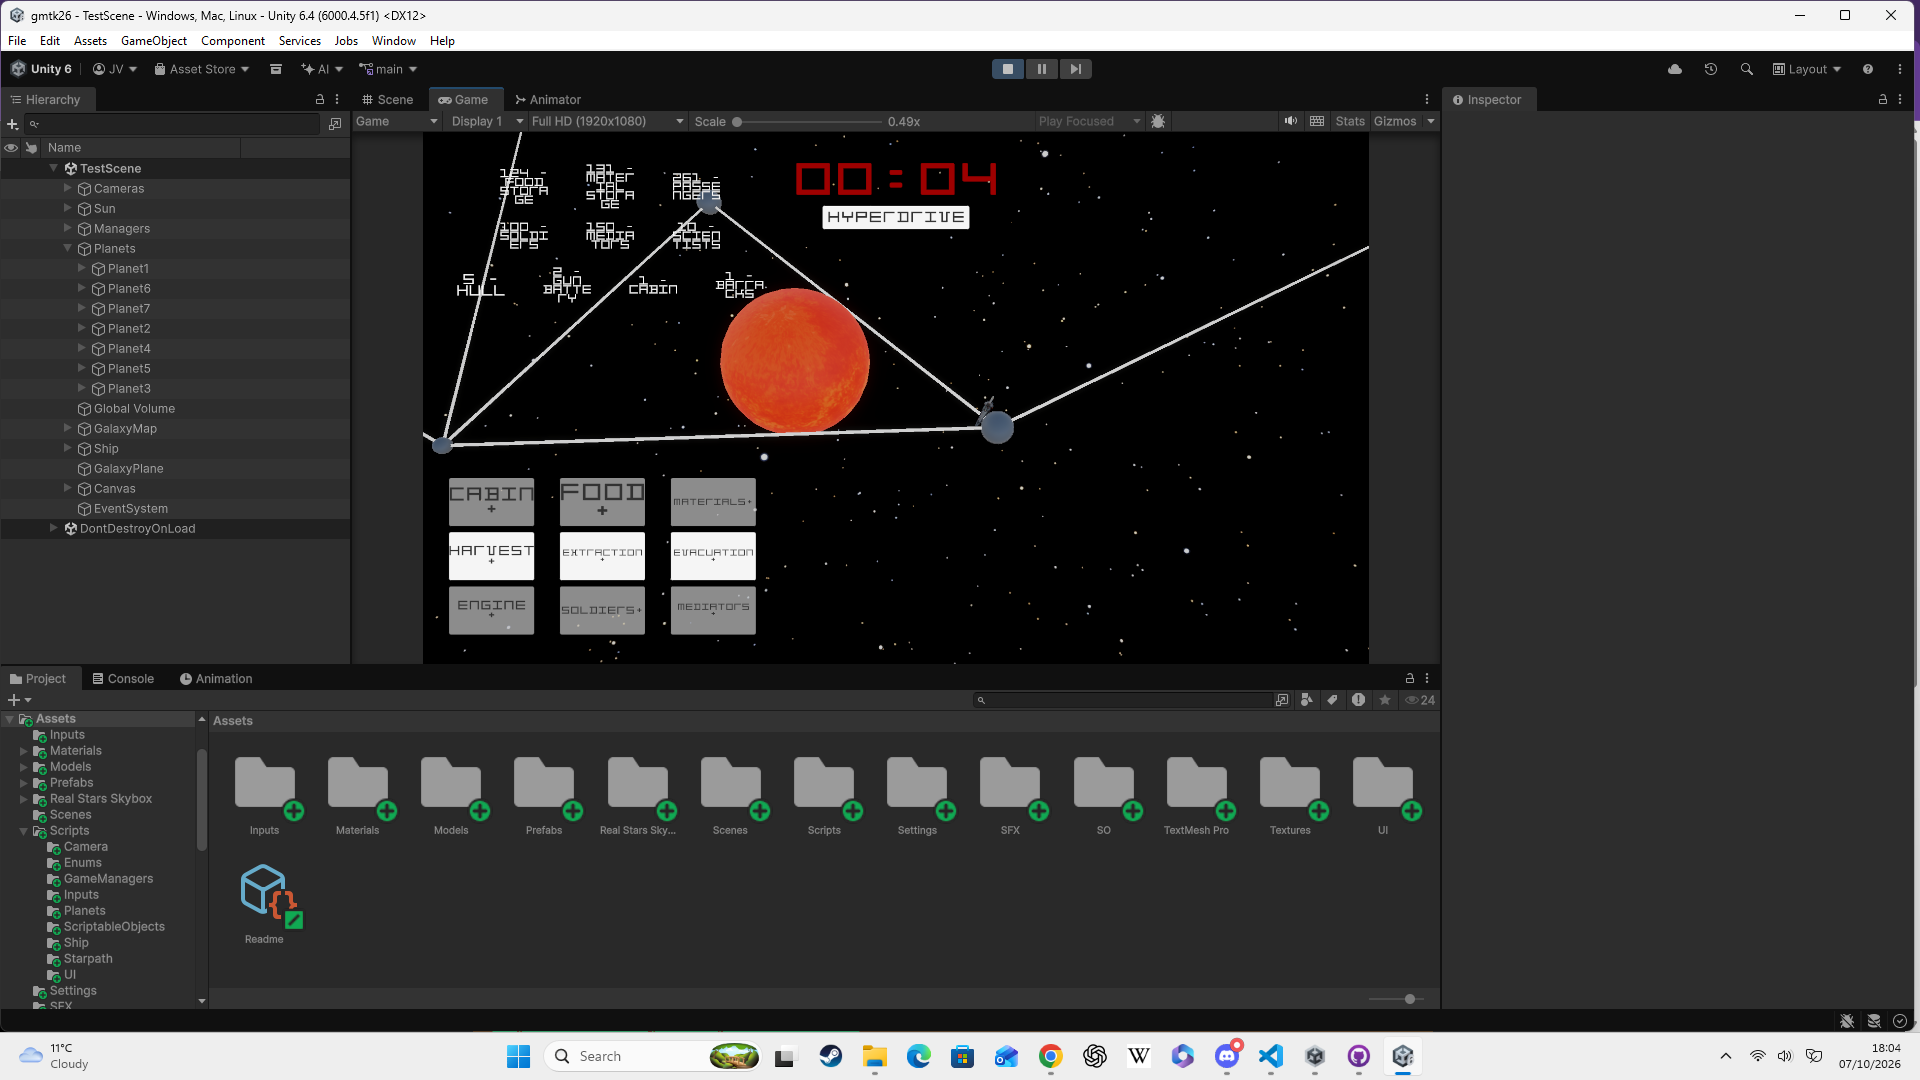Open the Component menu

pos(233,41)
